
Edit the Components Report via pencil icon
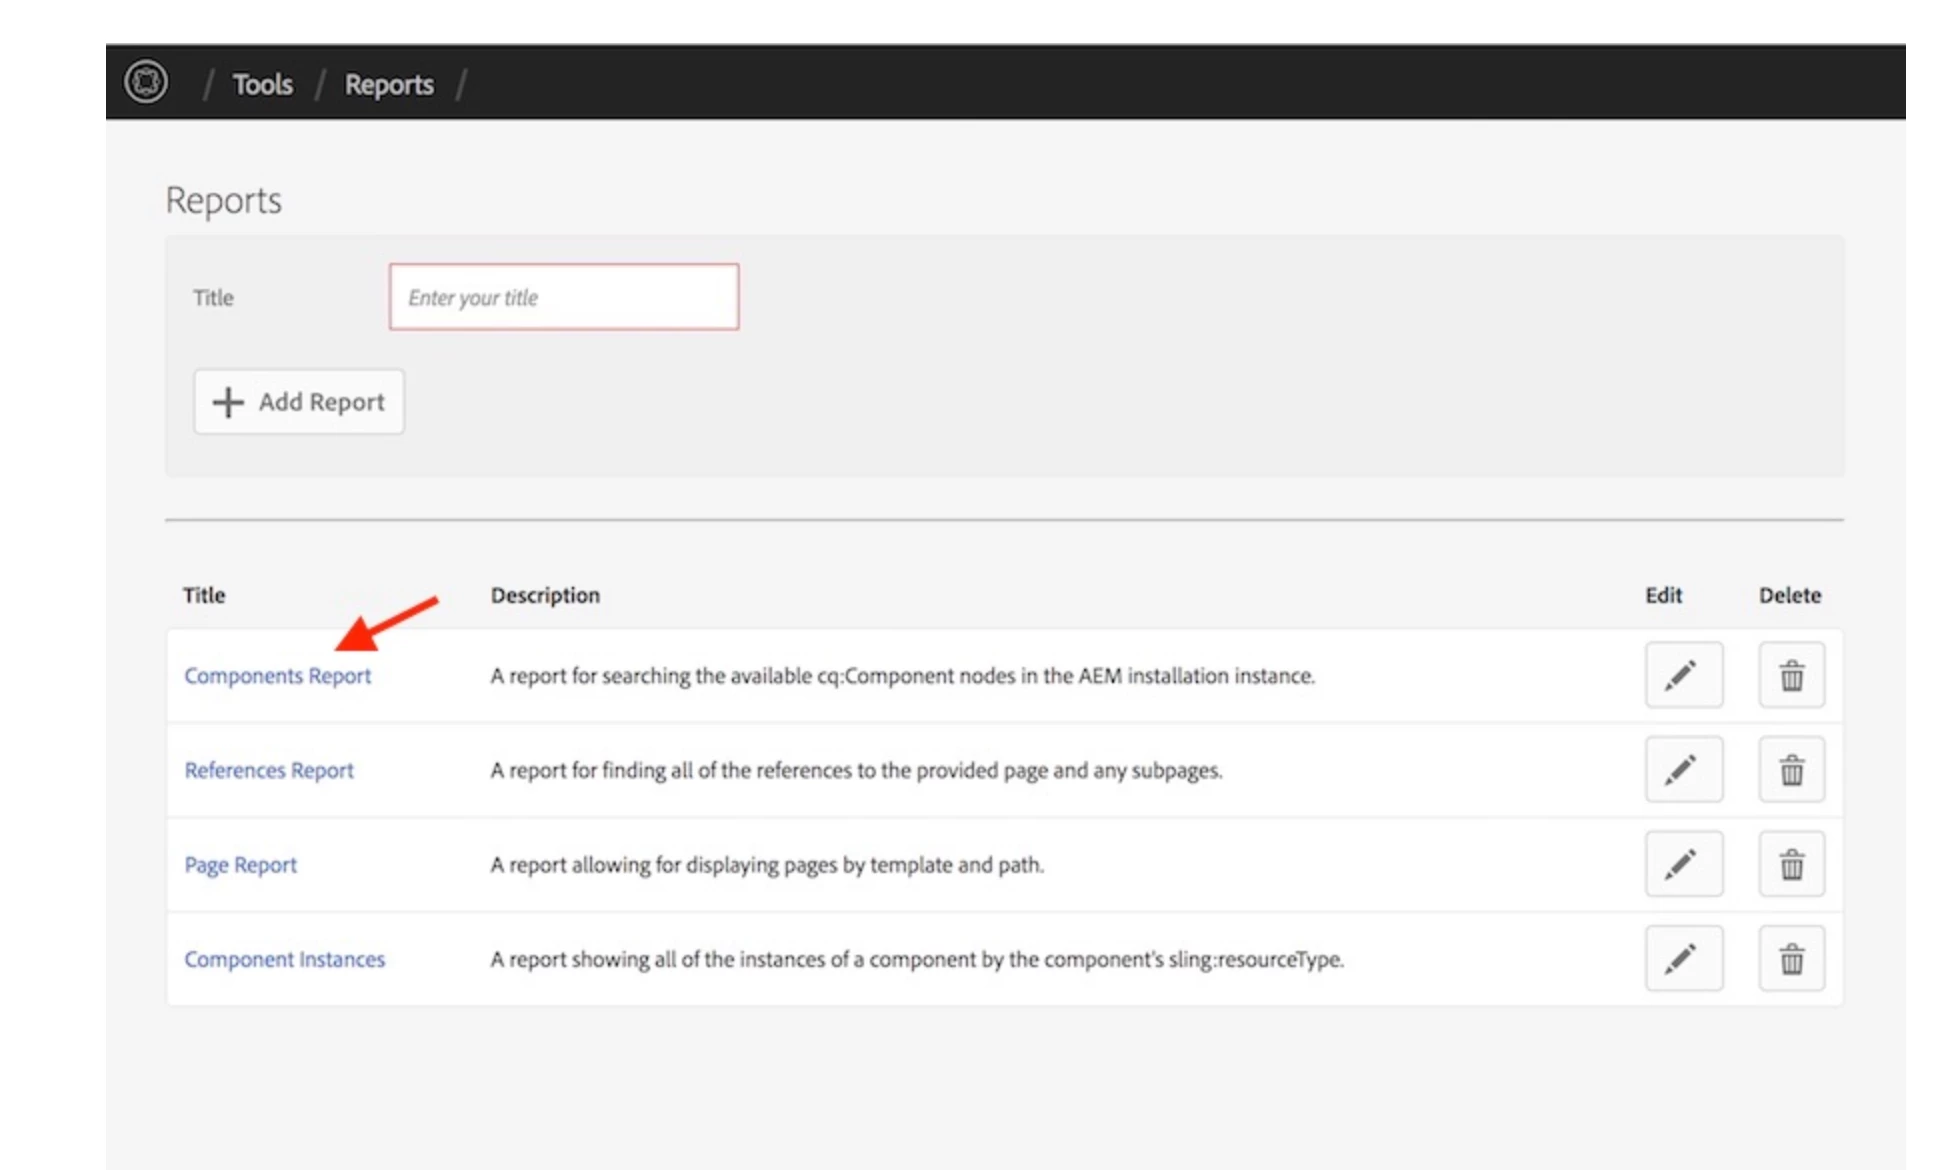coord(1683,675)
